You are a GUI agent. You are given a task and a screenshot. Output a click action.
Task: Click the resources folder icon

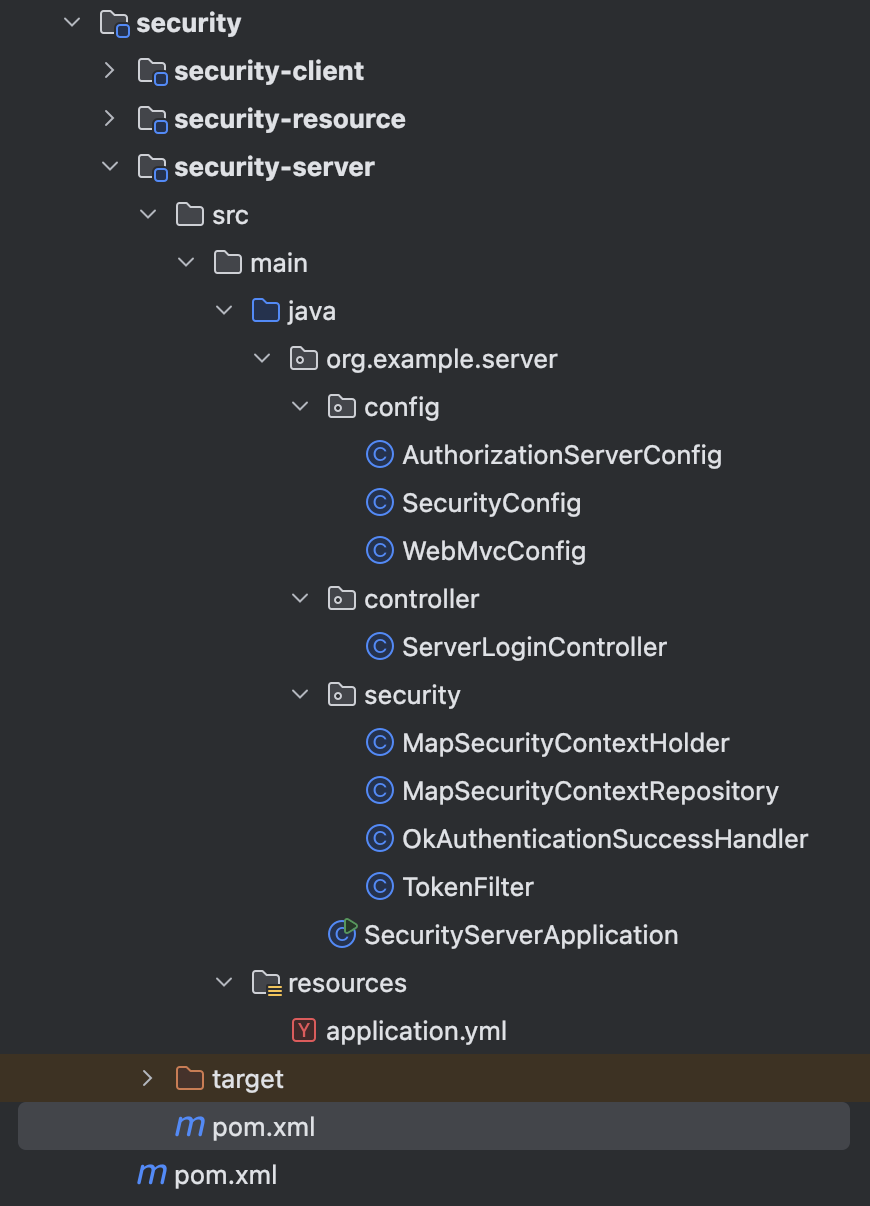point(266,983)
